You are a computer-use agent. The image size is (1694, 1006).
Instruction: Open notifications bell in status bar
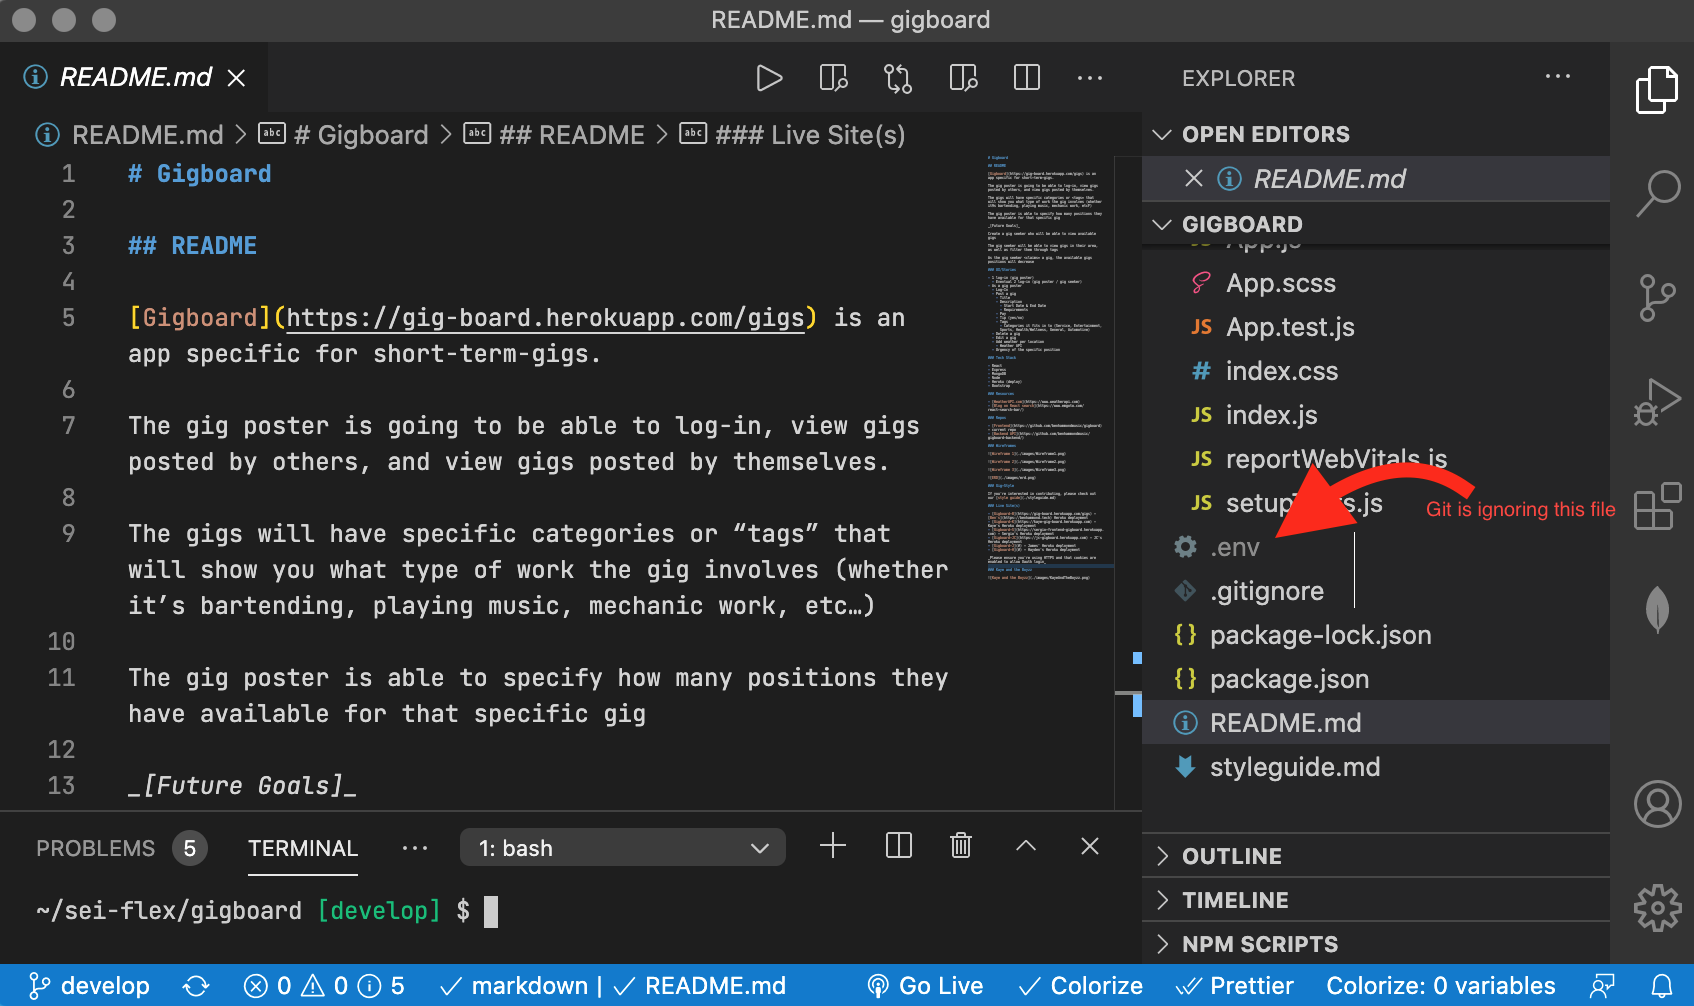tap(1662, 986)
